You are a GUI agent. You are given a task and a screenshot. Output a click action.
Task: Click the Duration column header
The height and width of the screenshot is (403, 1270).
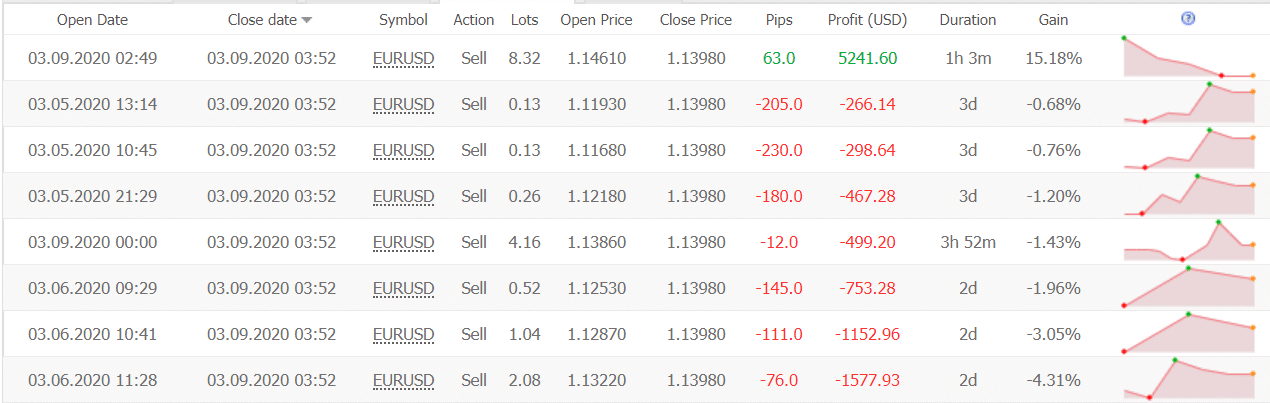coord(968,20)
